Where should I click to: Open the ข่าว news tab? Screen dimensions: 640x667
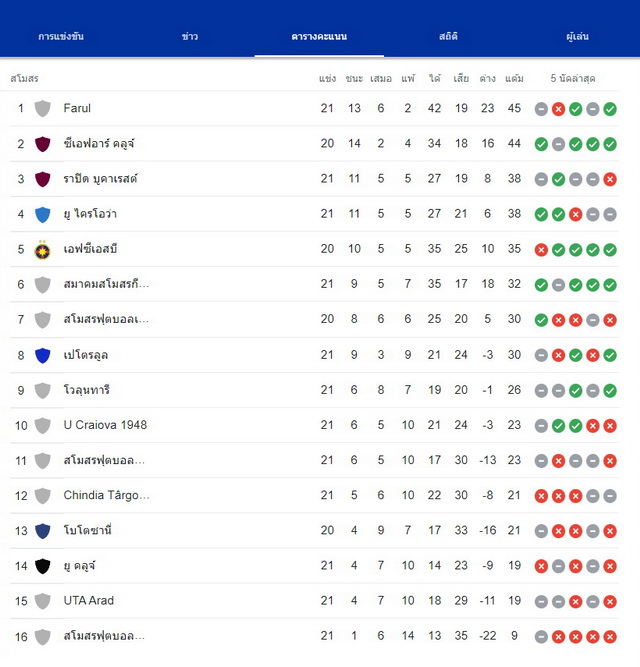click(x=190, y=36)
